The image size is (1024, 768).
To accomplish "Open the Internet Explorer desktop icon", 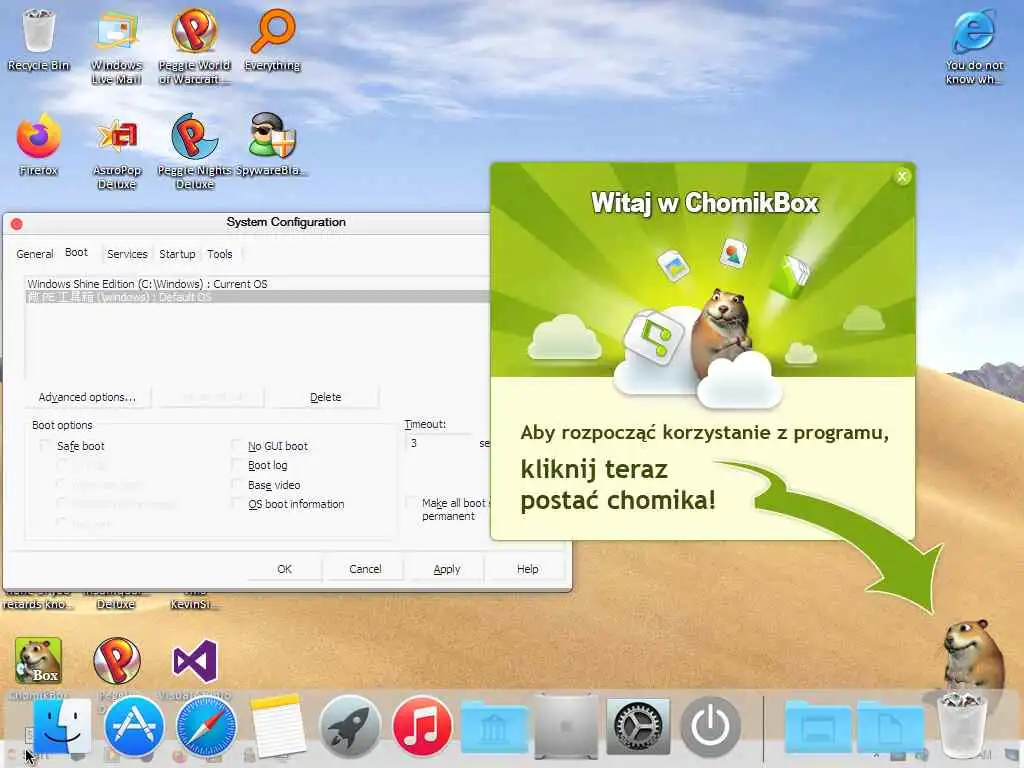I will tap(974, 46).
